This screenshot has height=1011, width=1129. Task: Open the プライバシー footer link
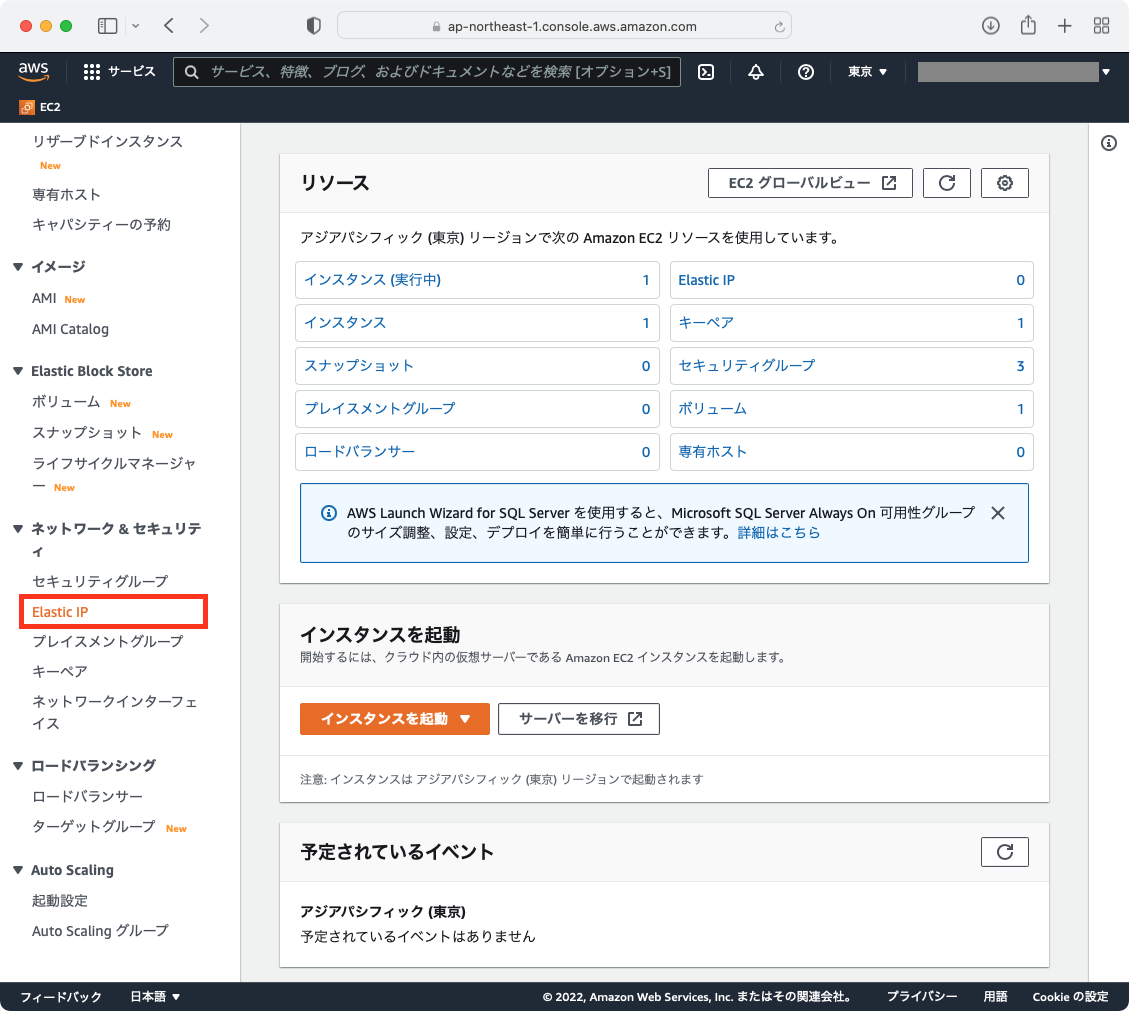(x=922, y=997)
